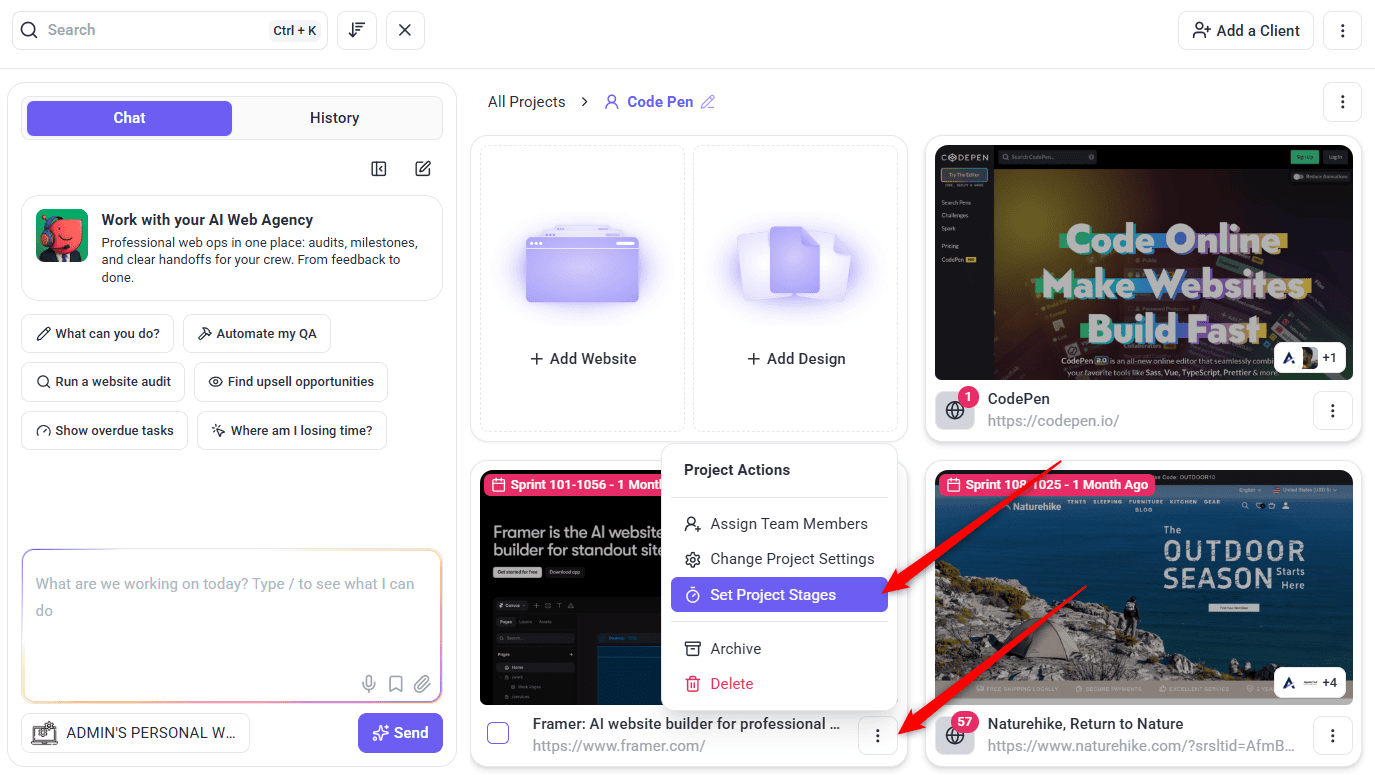Focus the Search input field
1375x775 pixels.
pos(170,30)
